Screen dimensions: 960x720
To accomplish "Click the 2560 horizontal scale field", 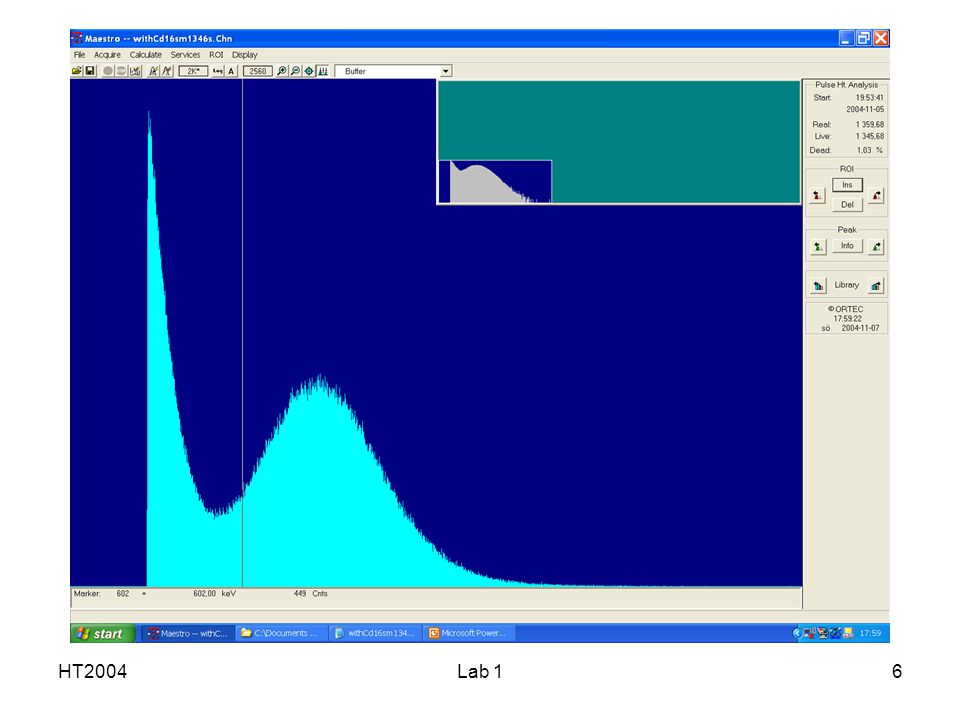I will pyautogui.click(x=258, y=71).
